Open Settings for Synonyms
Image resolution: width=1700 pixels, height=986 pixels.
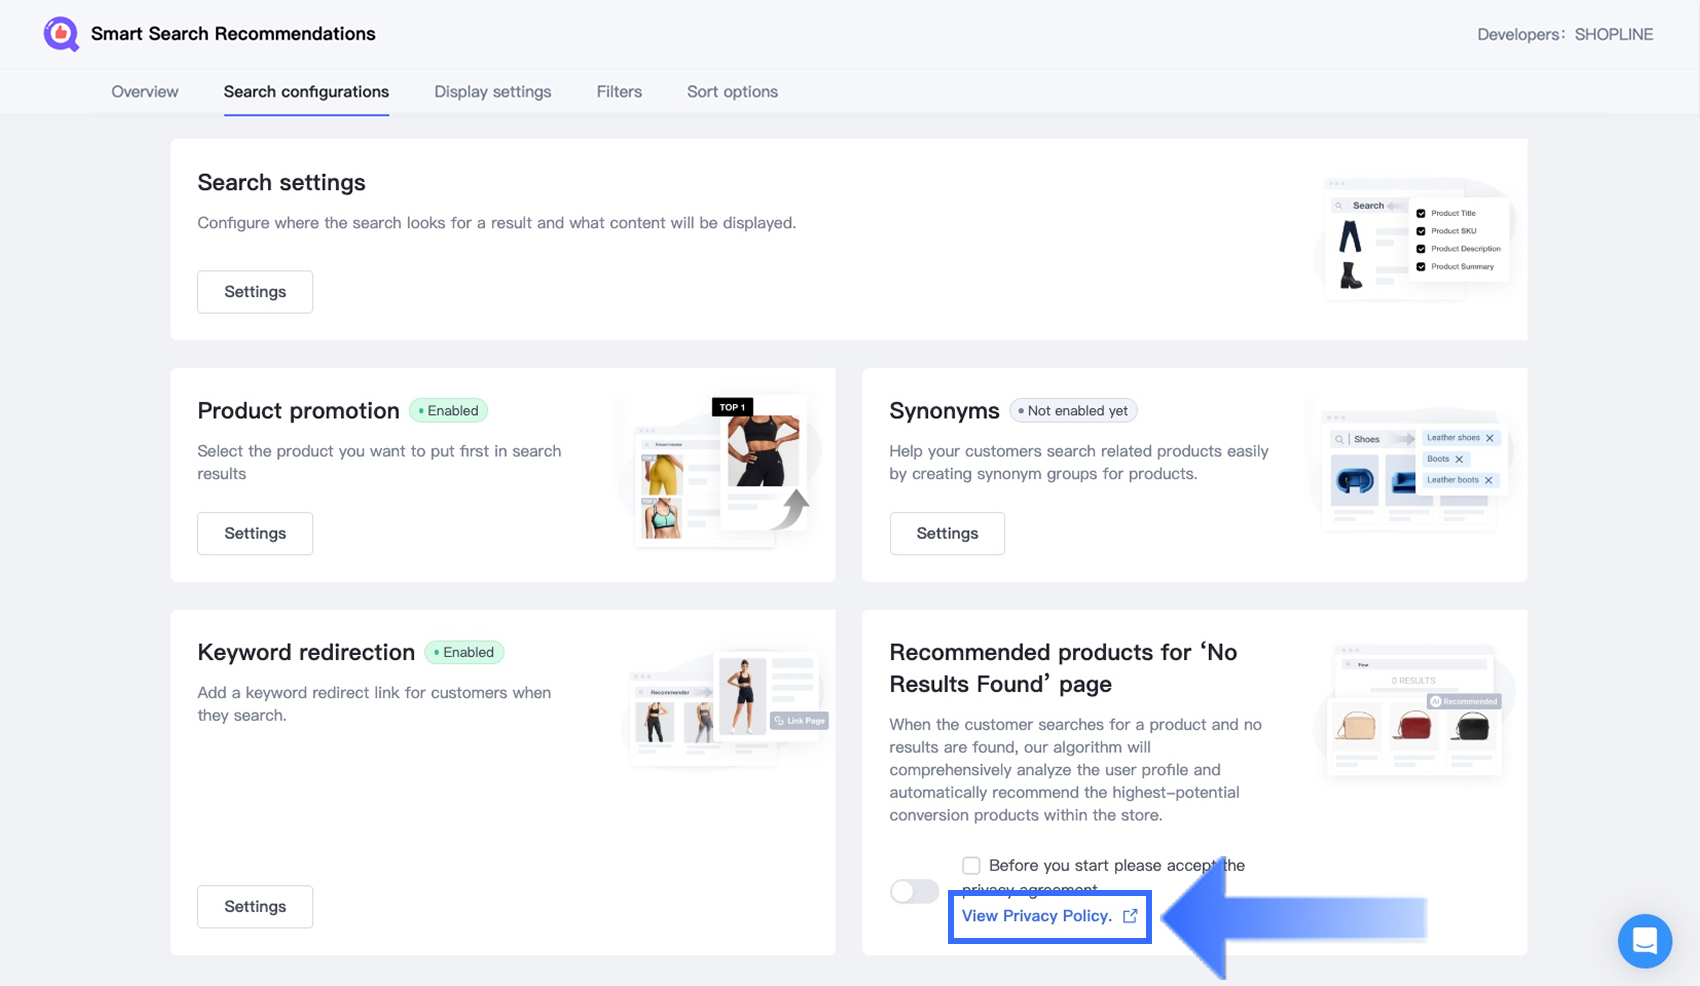pyautogui.click(x=947, y=534)
